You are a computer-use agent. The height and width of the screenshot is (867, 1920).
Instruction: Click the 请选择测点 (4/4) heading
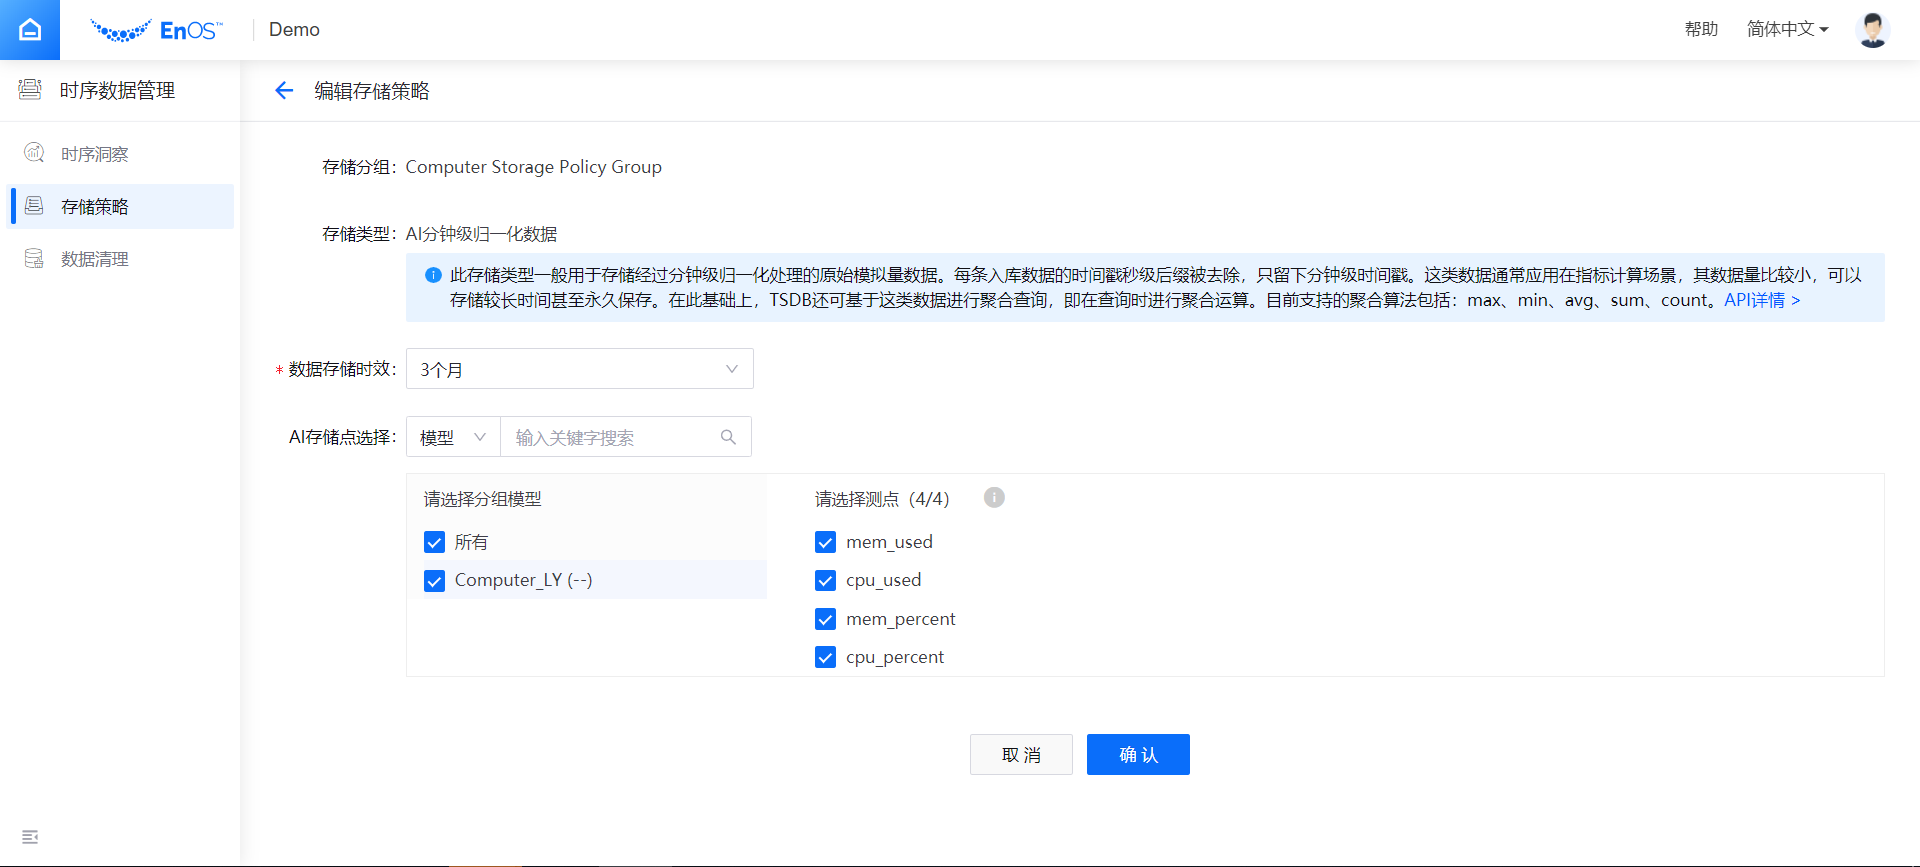point(882,499)
